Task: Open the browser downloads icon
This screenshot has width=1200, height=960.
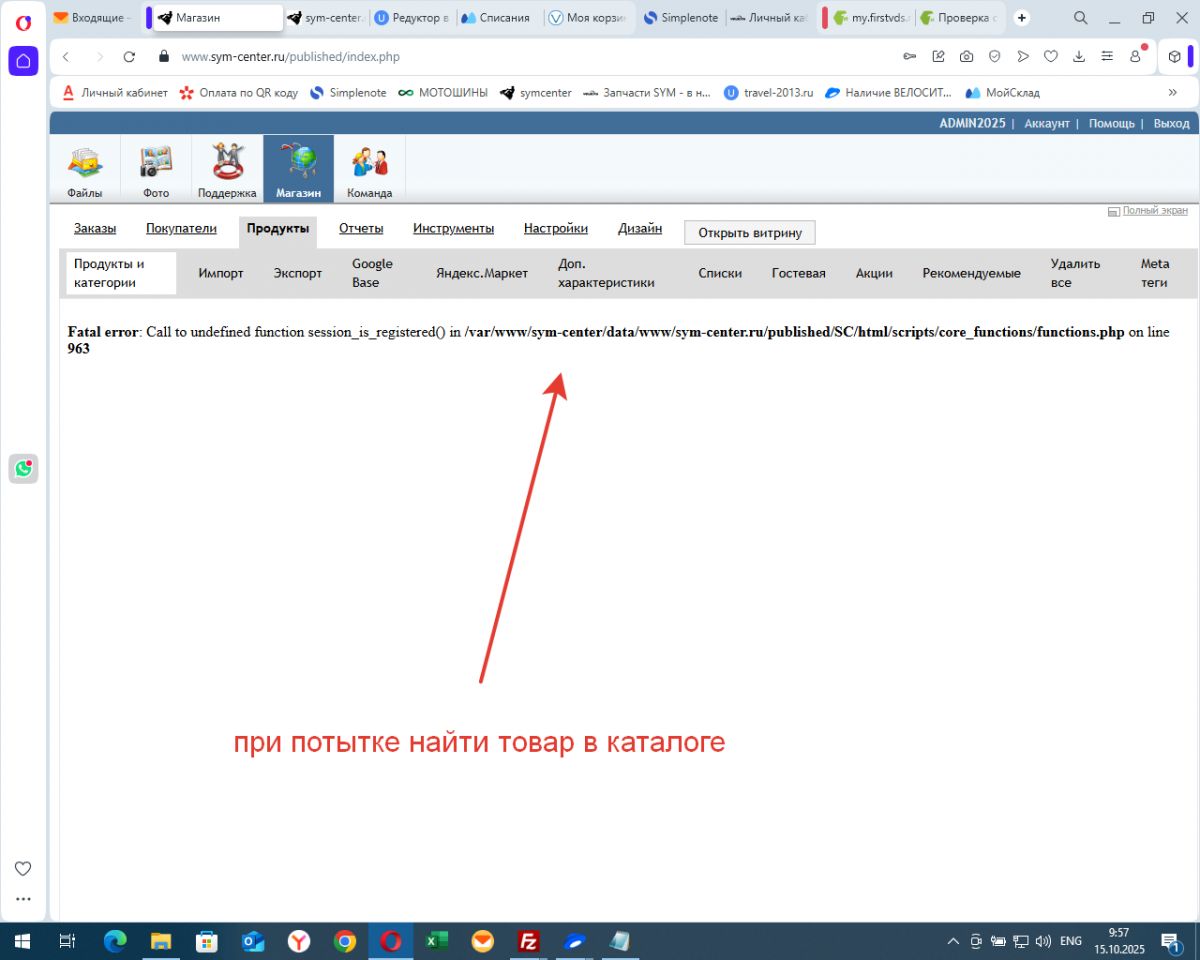Action: point(1079,57)
